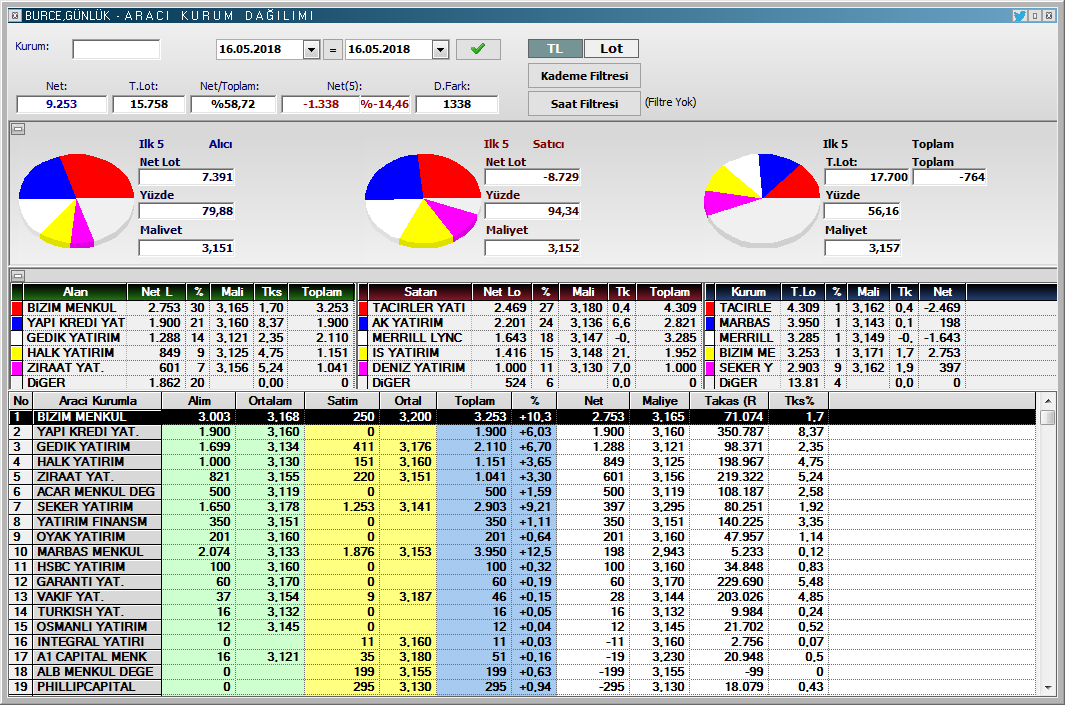Click the Ilk 5 Alıcı pie chart
Image resolution: width=1065 pixels, height=705 pixels.
pyautogui.click(x=76, y=201)
